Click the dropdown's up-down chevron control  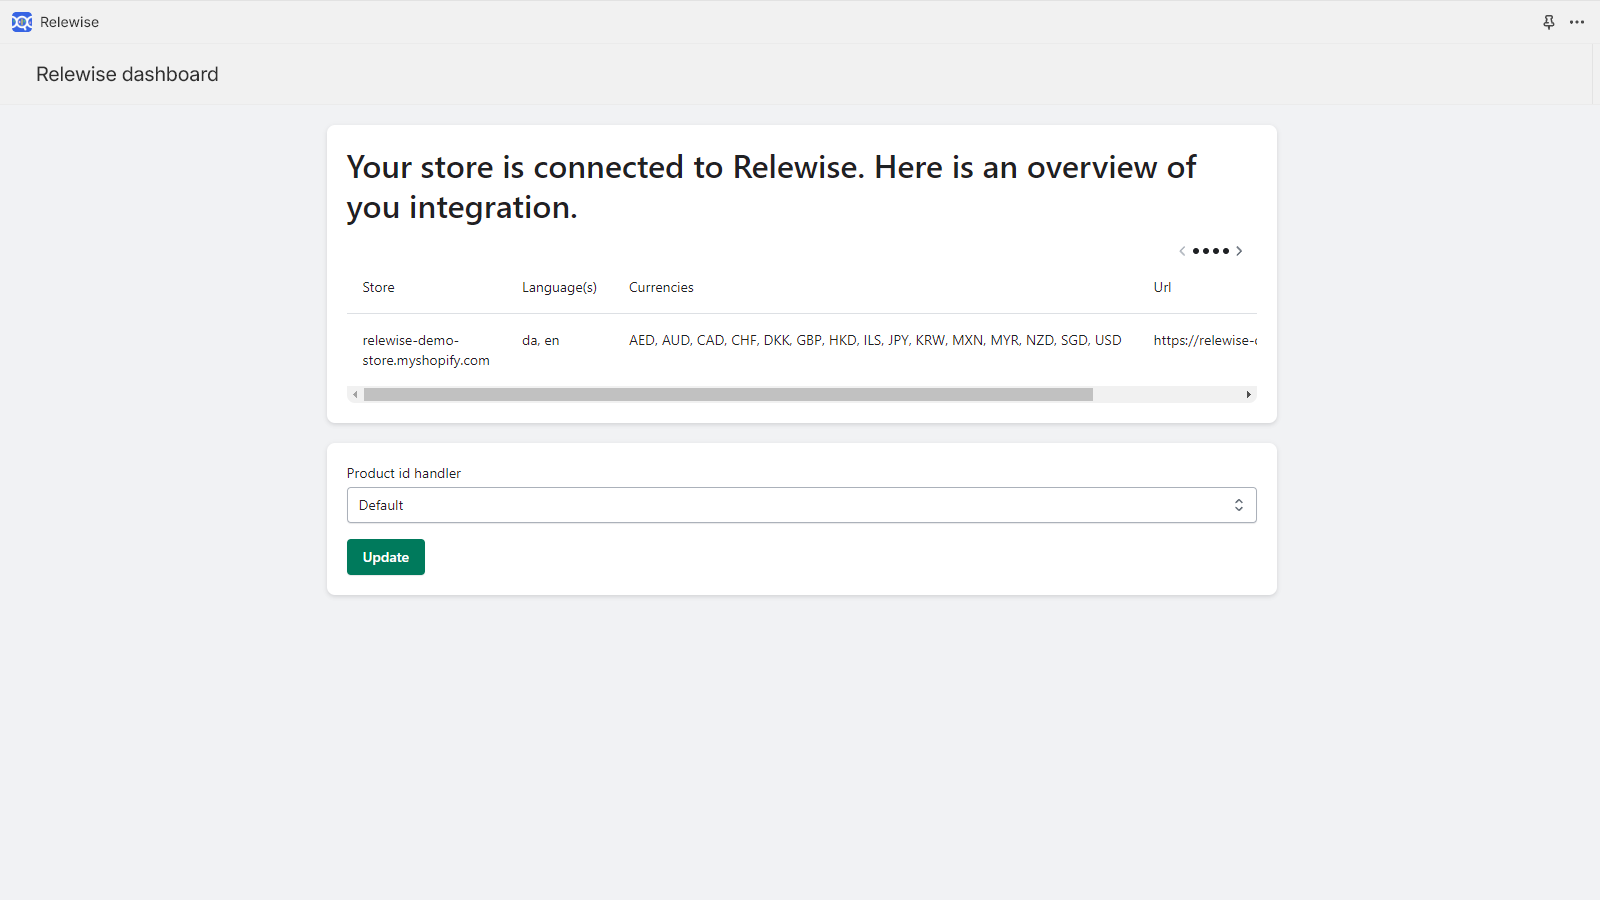(x=1238, y=505)
